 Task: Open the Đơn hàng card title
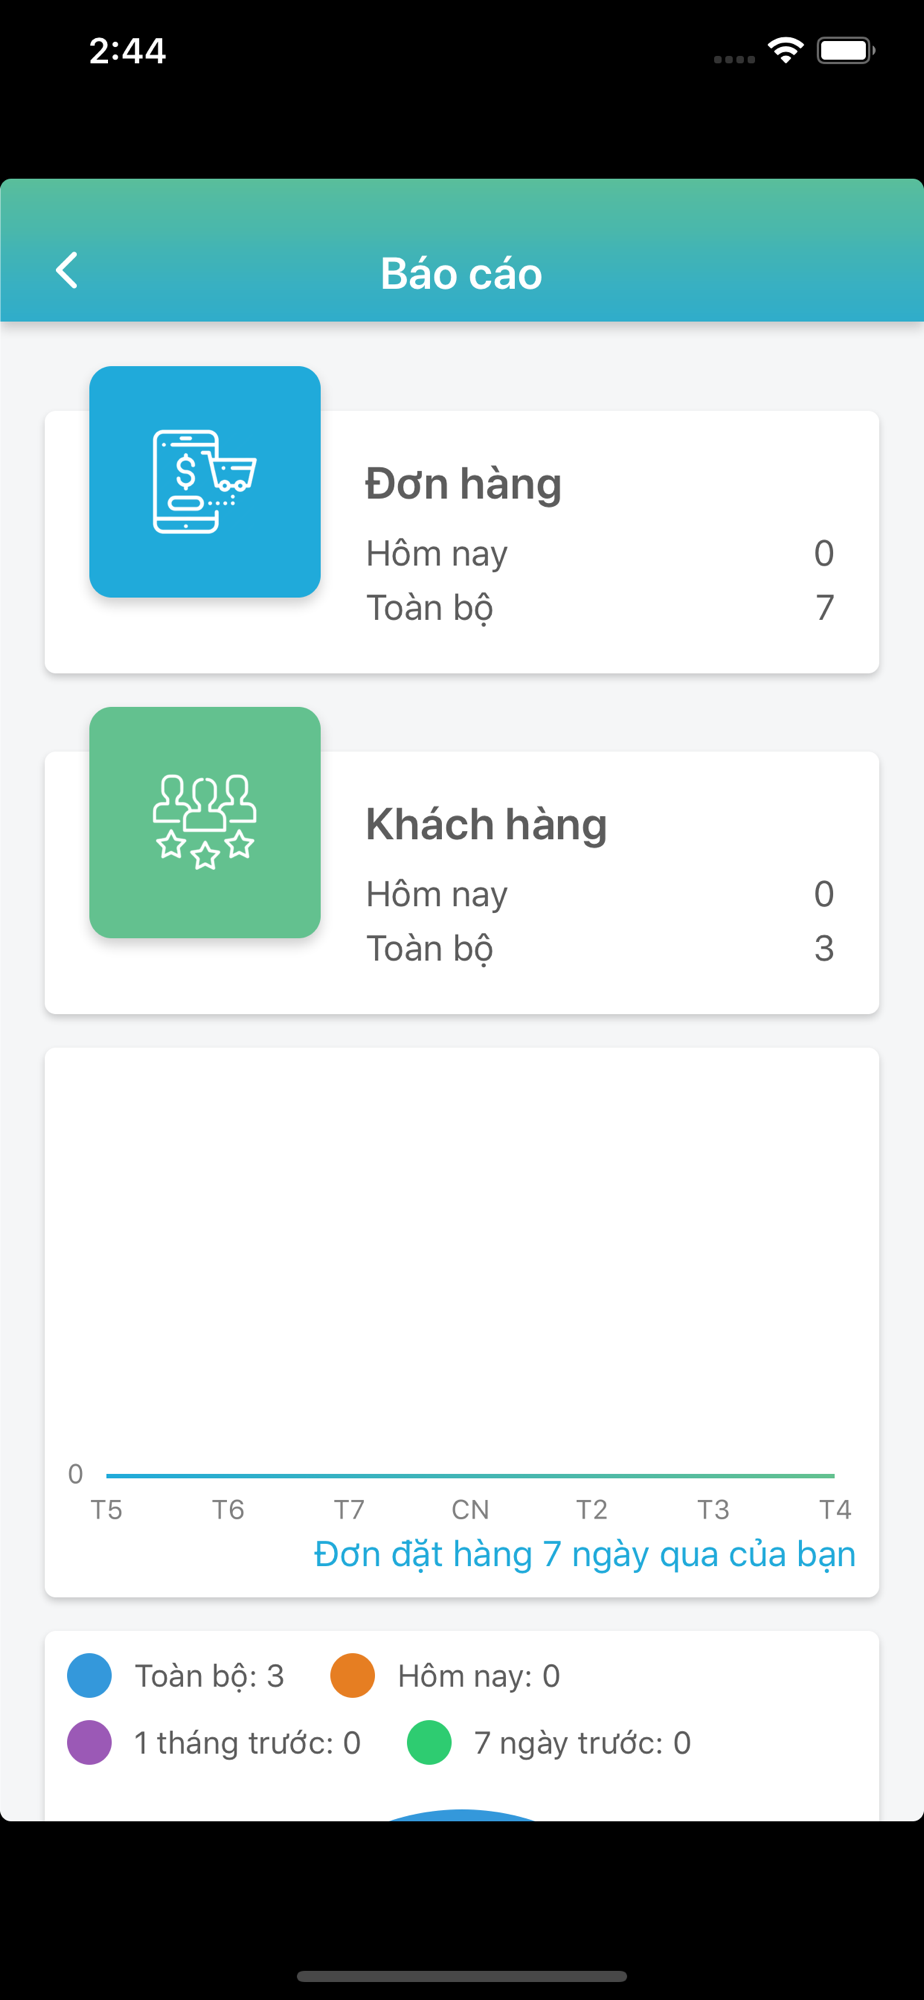(x=463, y=484)
